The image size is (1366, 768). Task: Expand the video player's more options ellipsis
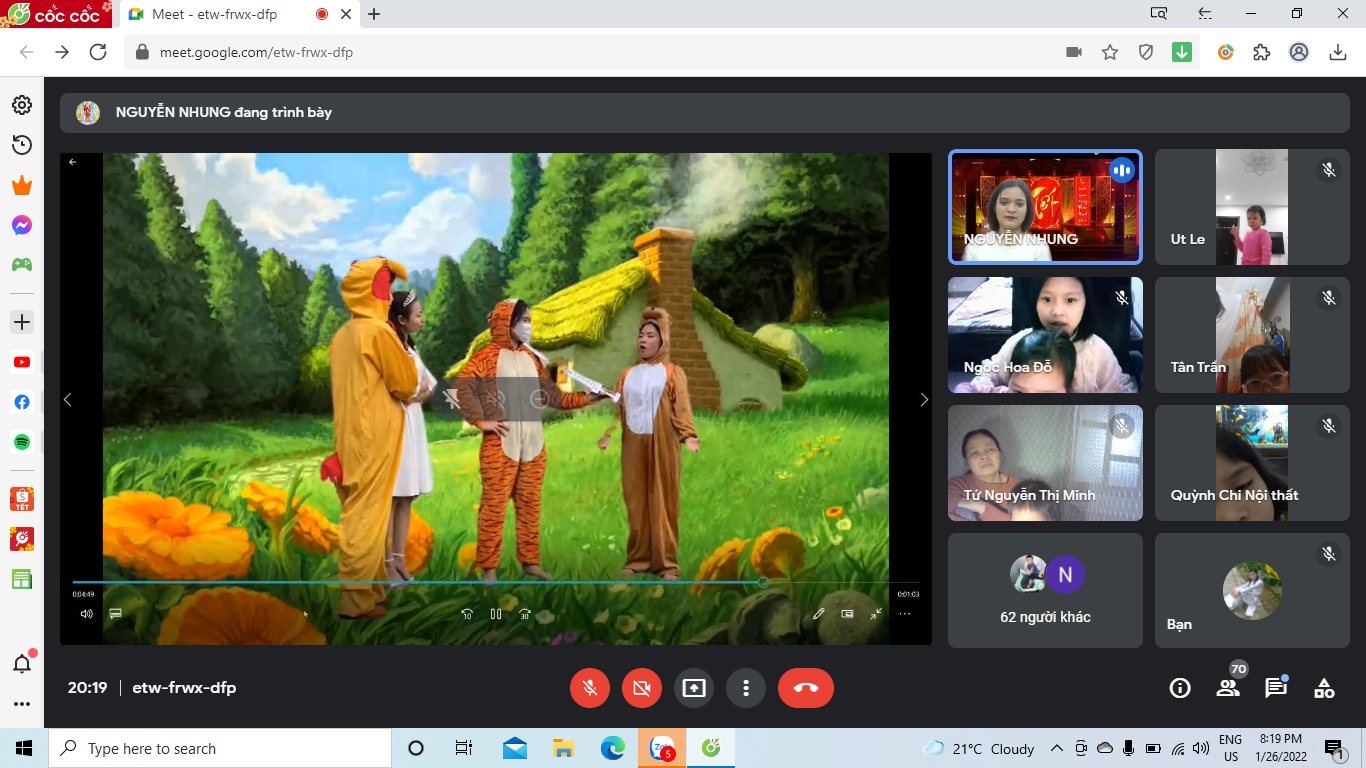[904, 614]
